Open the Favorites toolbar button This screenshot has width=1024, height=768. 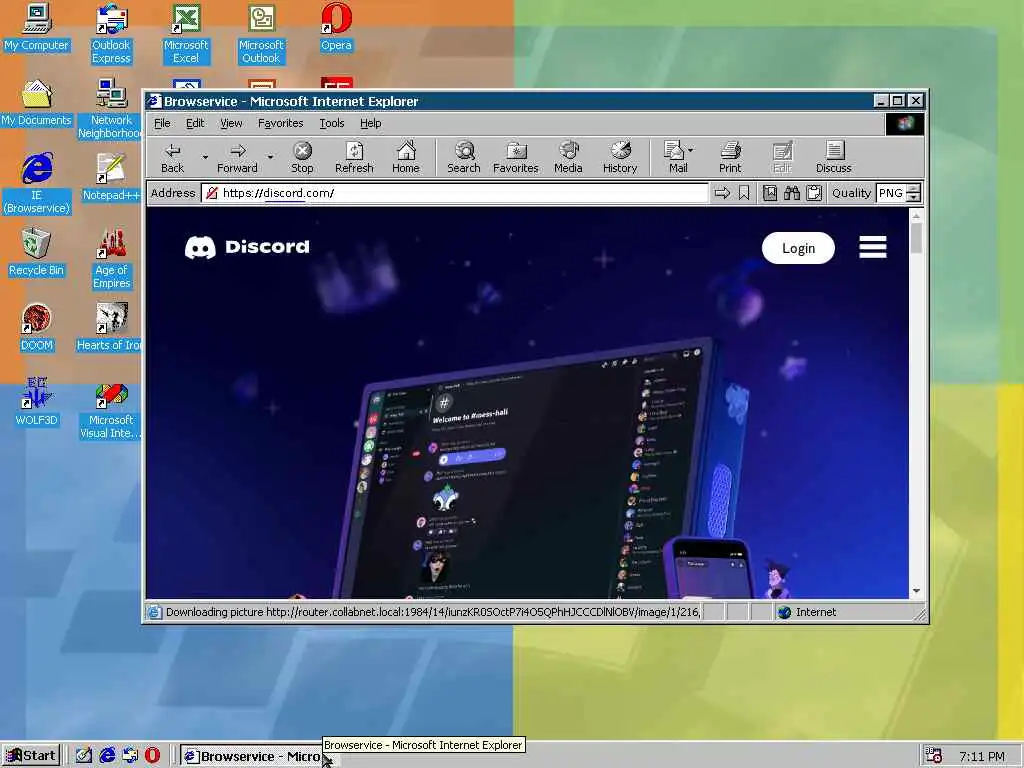pos(515,157)
